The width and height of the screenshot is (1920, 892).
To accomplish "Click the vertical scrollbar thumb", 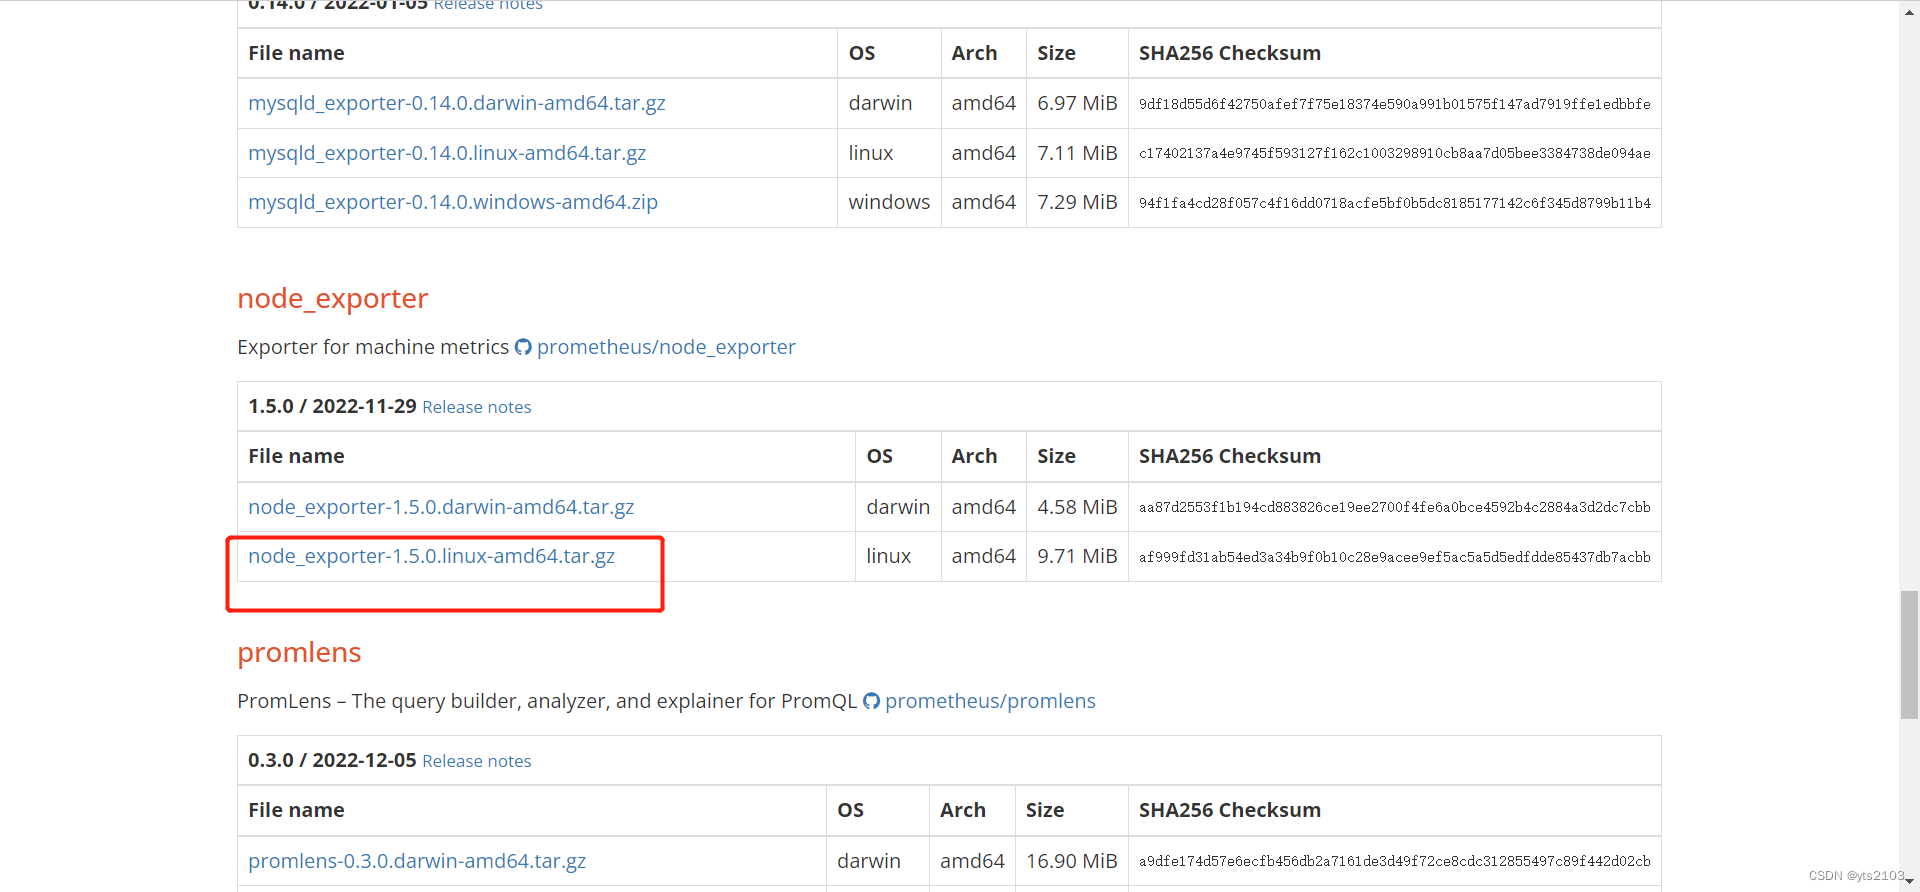I will [x=1909, y=655].
